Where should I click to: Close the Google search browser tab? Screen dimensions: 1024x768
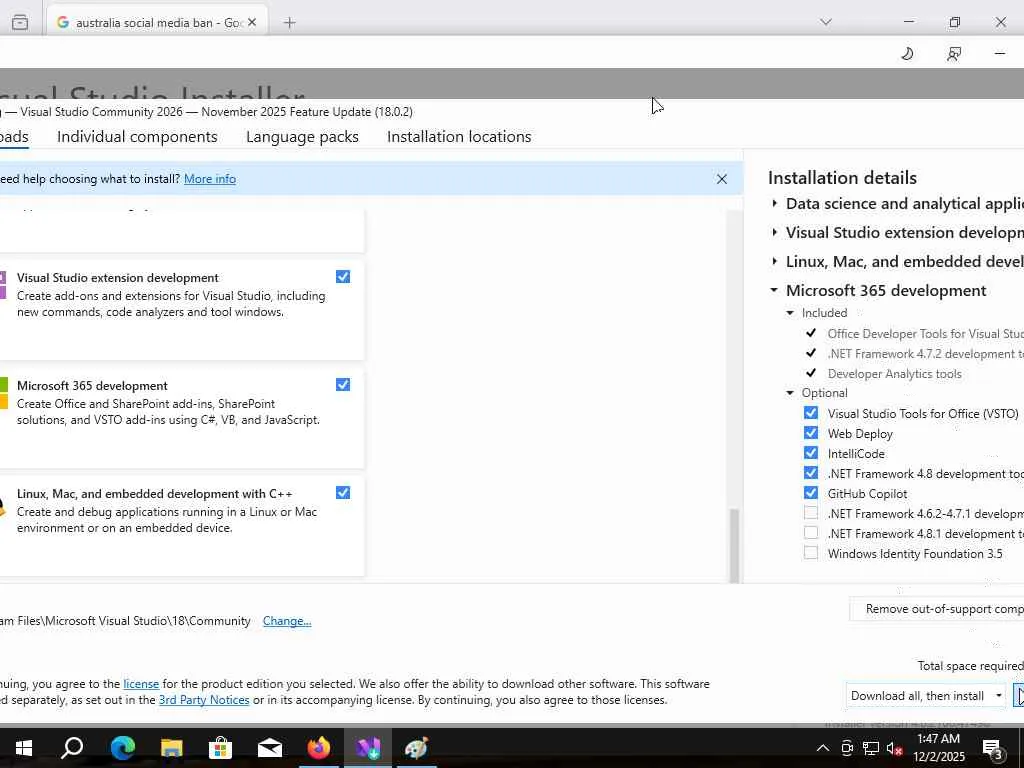pyautogui.click(x=252, y=22)
